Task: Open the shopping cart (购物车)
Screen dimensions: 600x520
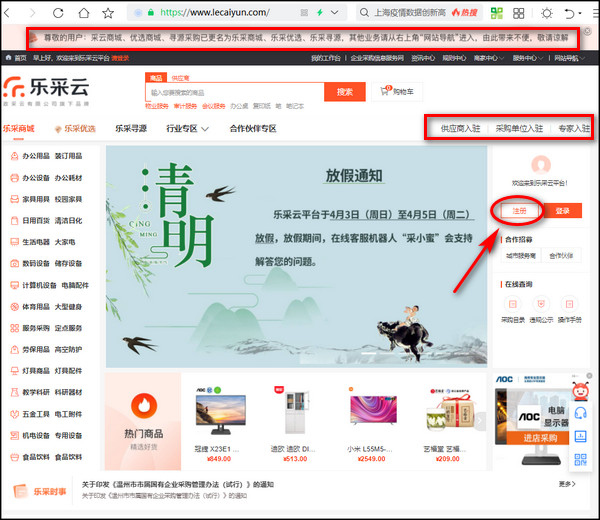Action: tap(399, 92)
